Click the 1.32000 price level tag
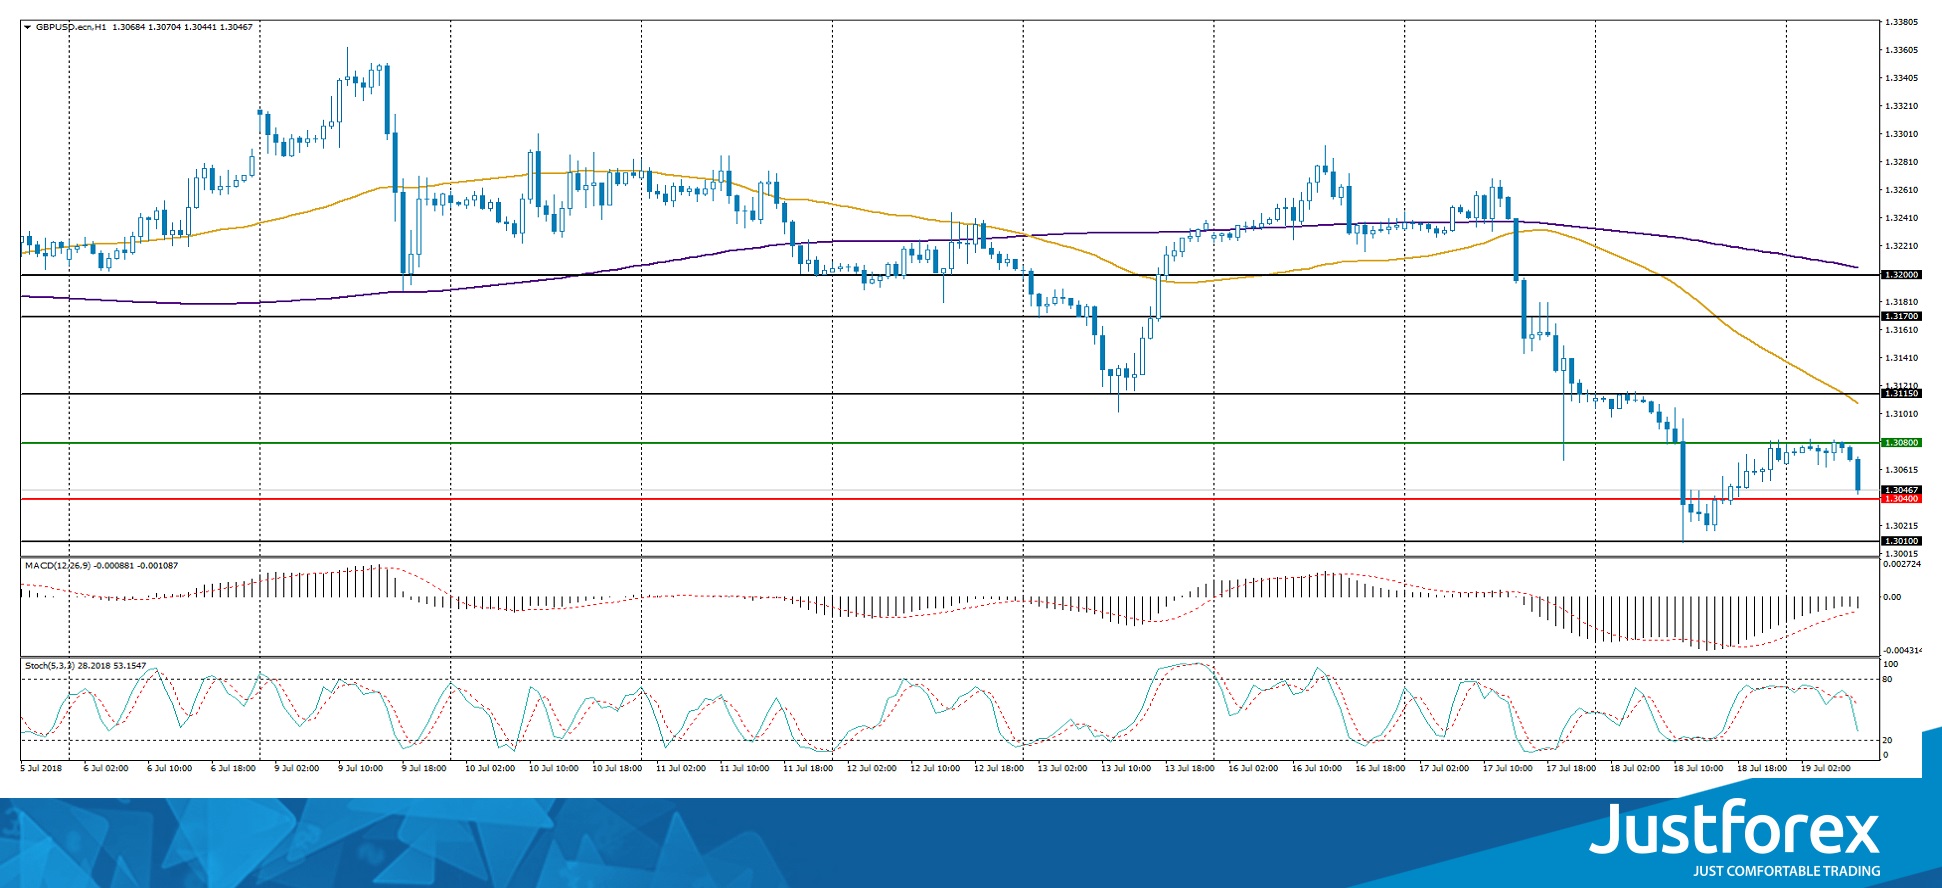This screenshot has width=1942, height=888. 1901,275
